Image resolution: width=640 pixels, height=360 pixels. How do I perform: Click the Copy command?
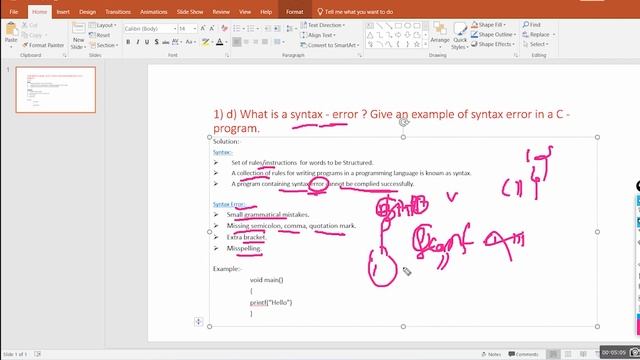point(33,35)
